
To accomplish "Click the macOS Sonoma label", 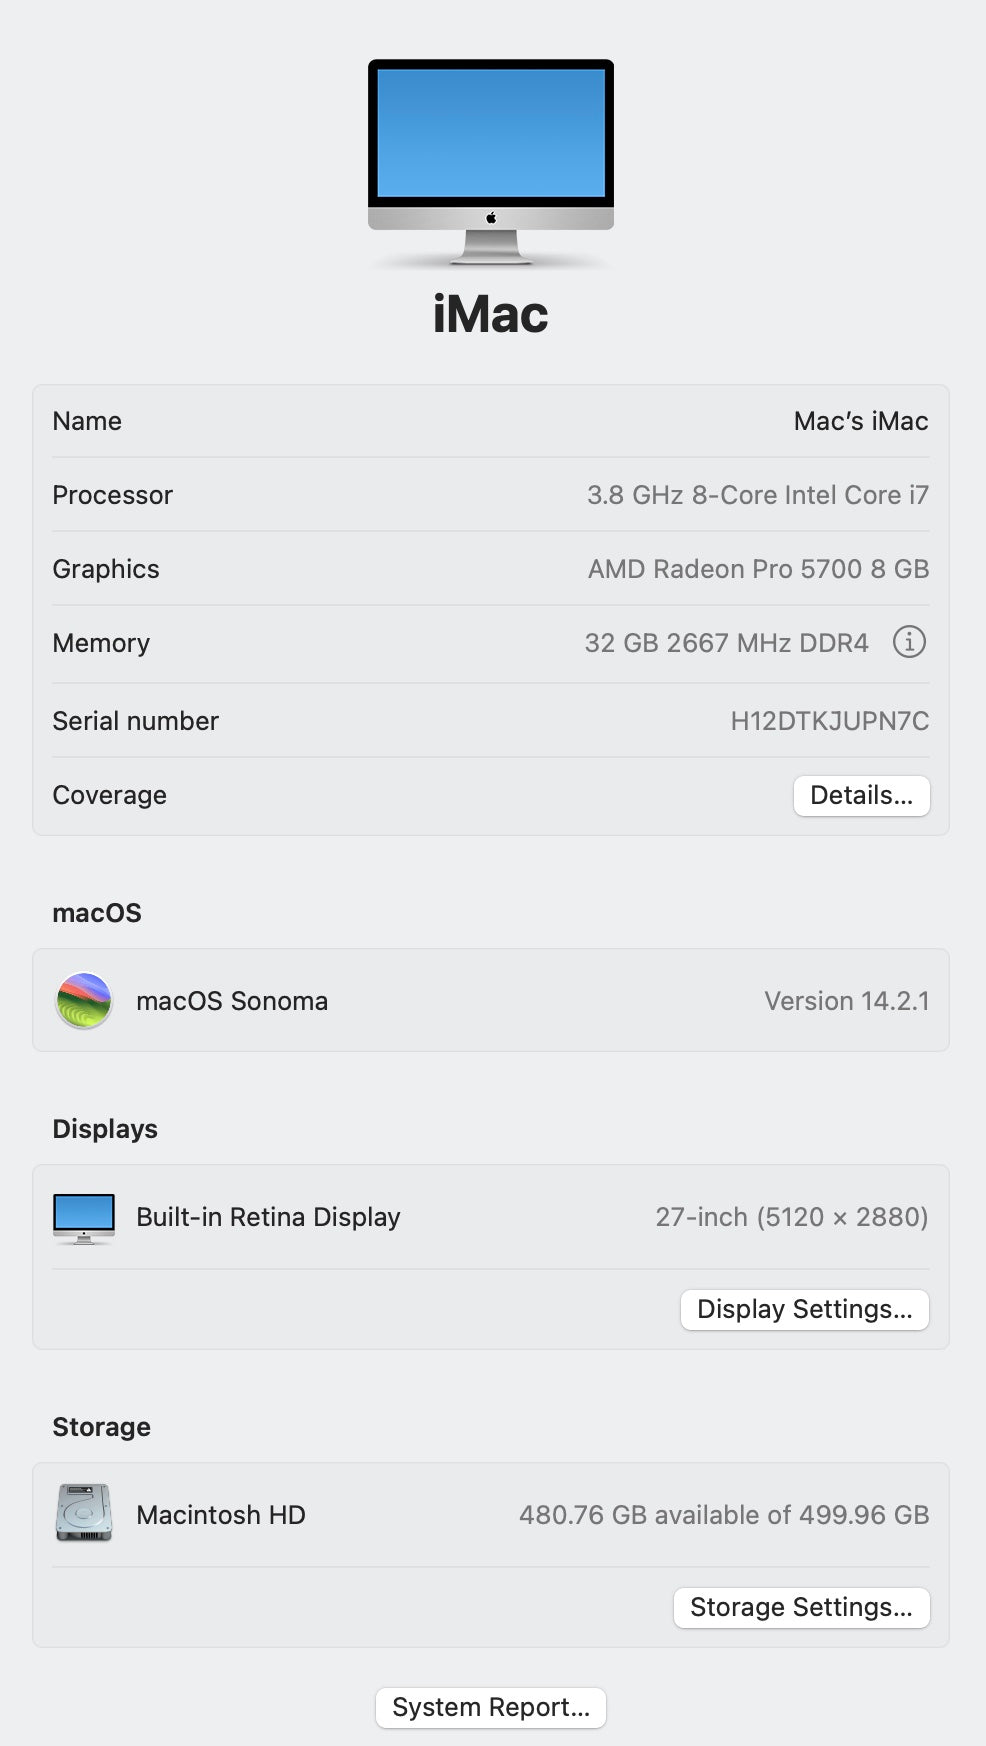I will coord(232,1002).
